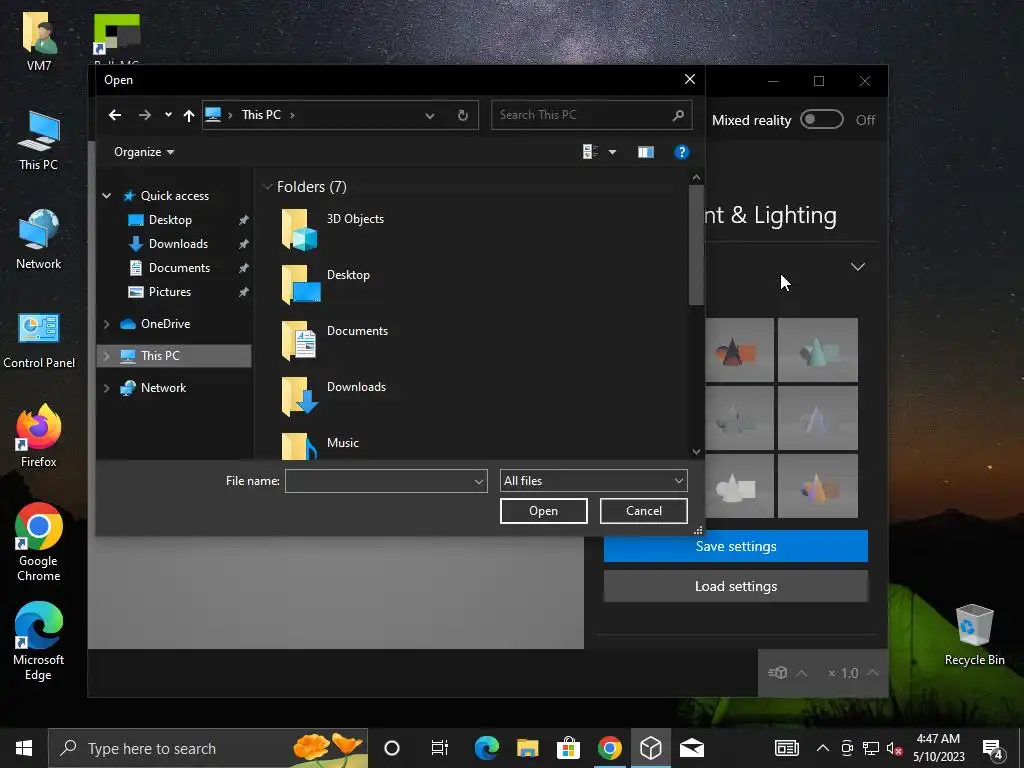Select the white lighting theme thumbnail
This screenshot has width=1024, height=768.
coord(739,486)
